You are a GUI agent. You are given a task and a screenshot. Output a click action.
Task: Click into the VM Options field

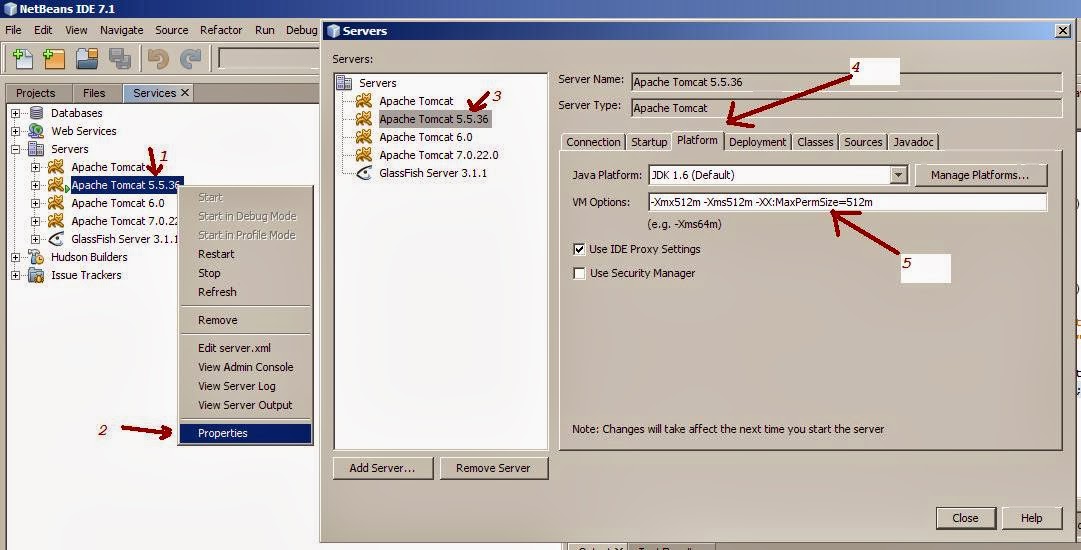847,202
